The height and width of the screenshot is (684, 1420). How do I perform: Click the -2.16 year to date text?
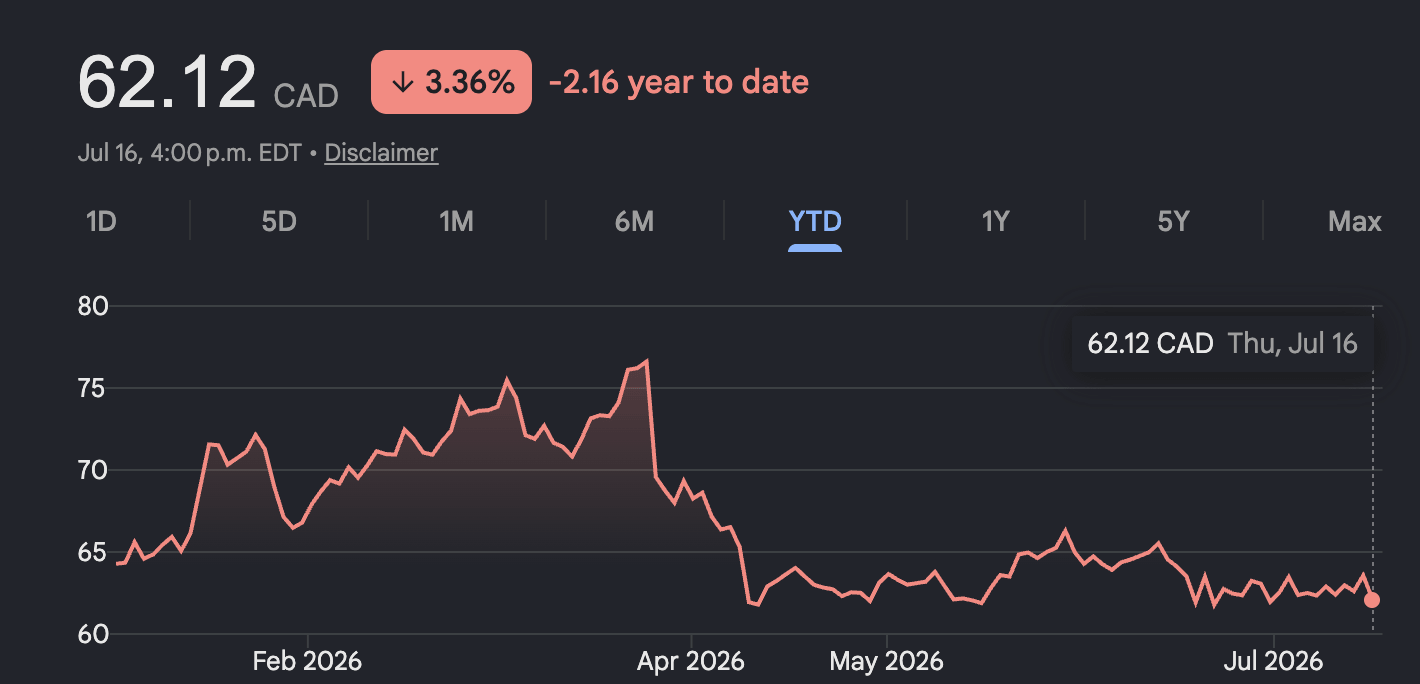click(x=679, y=82)
